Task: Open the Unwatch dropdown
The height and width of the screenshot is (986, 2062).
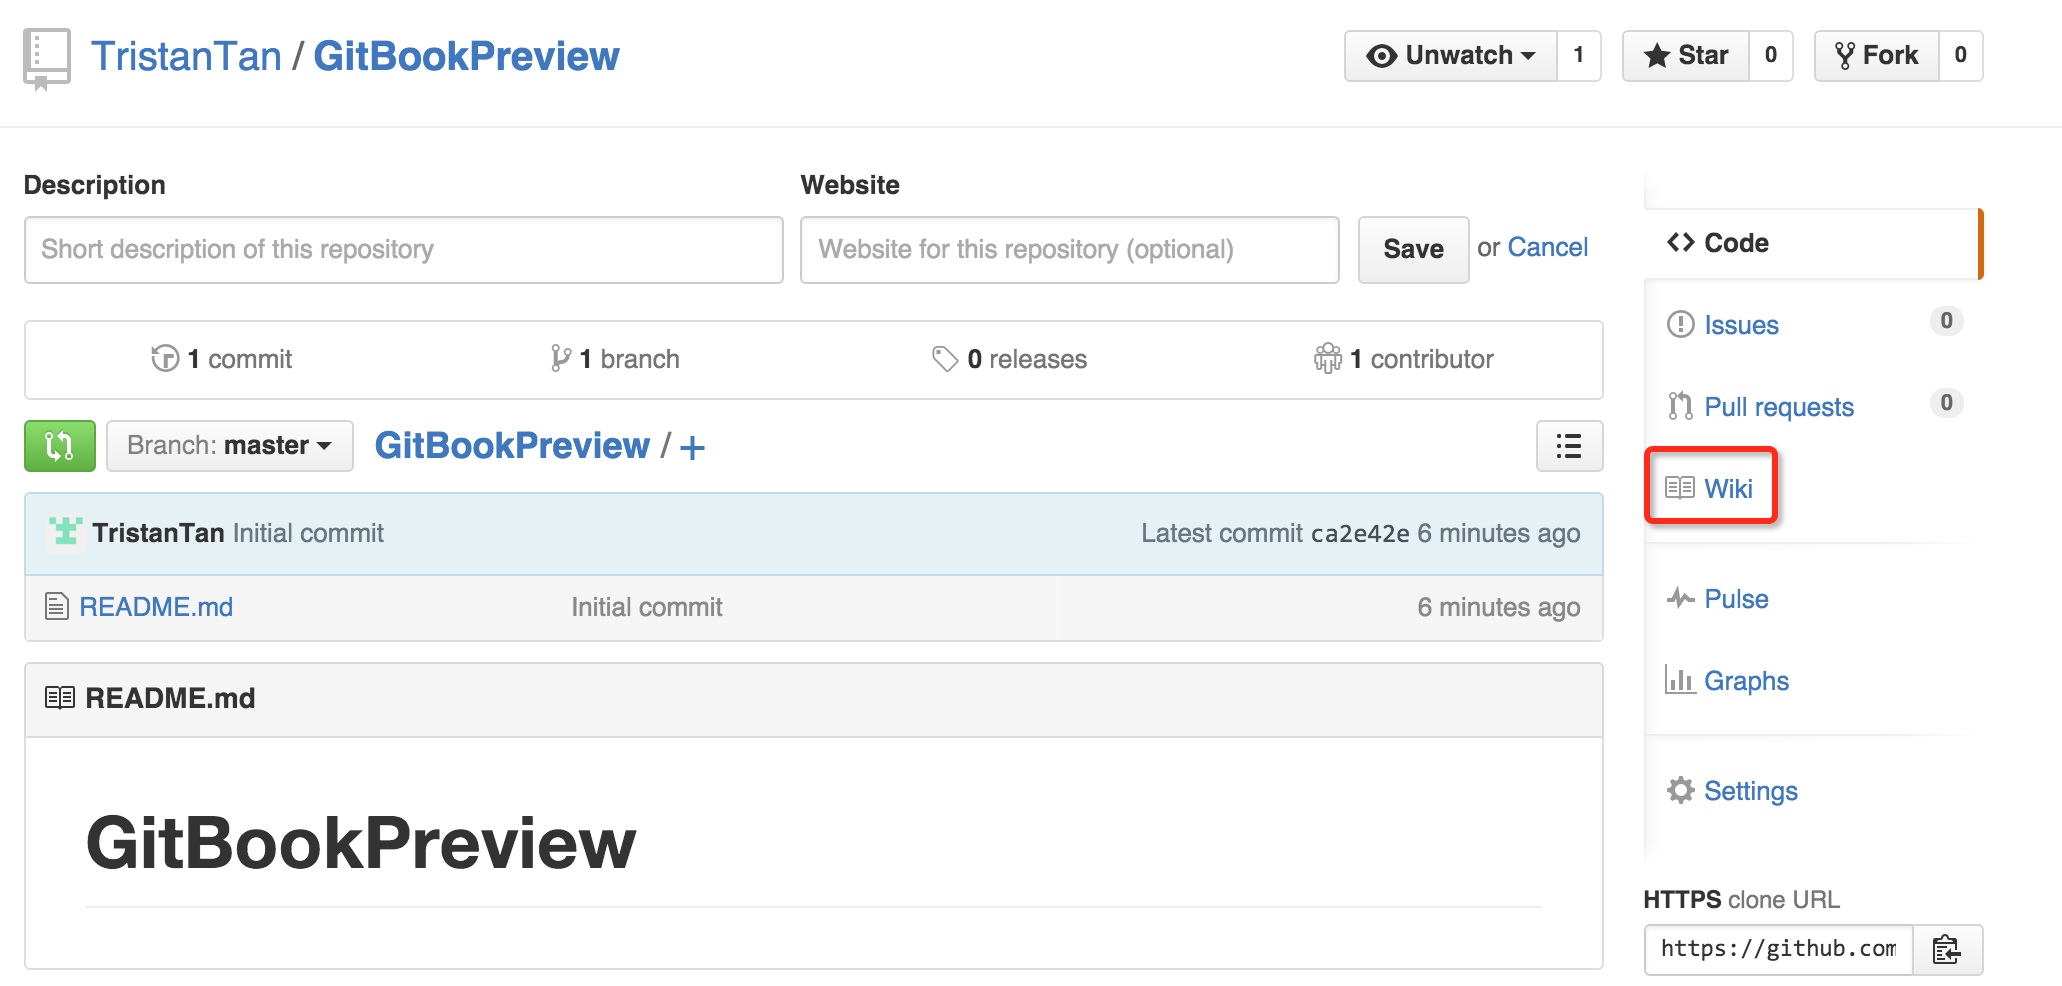Action: (1451, 56)
